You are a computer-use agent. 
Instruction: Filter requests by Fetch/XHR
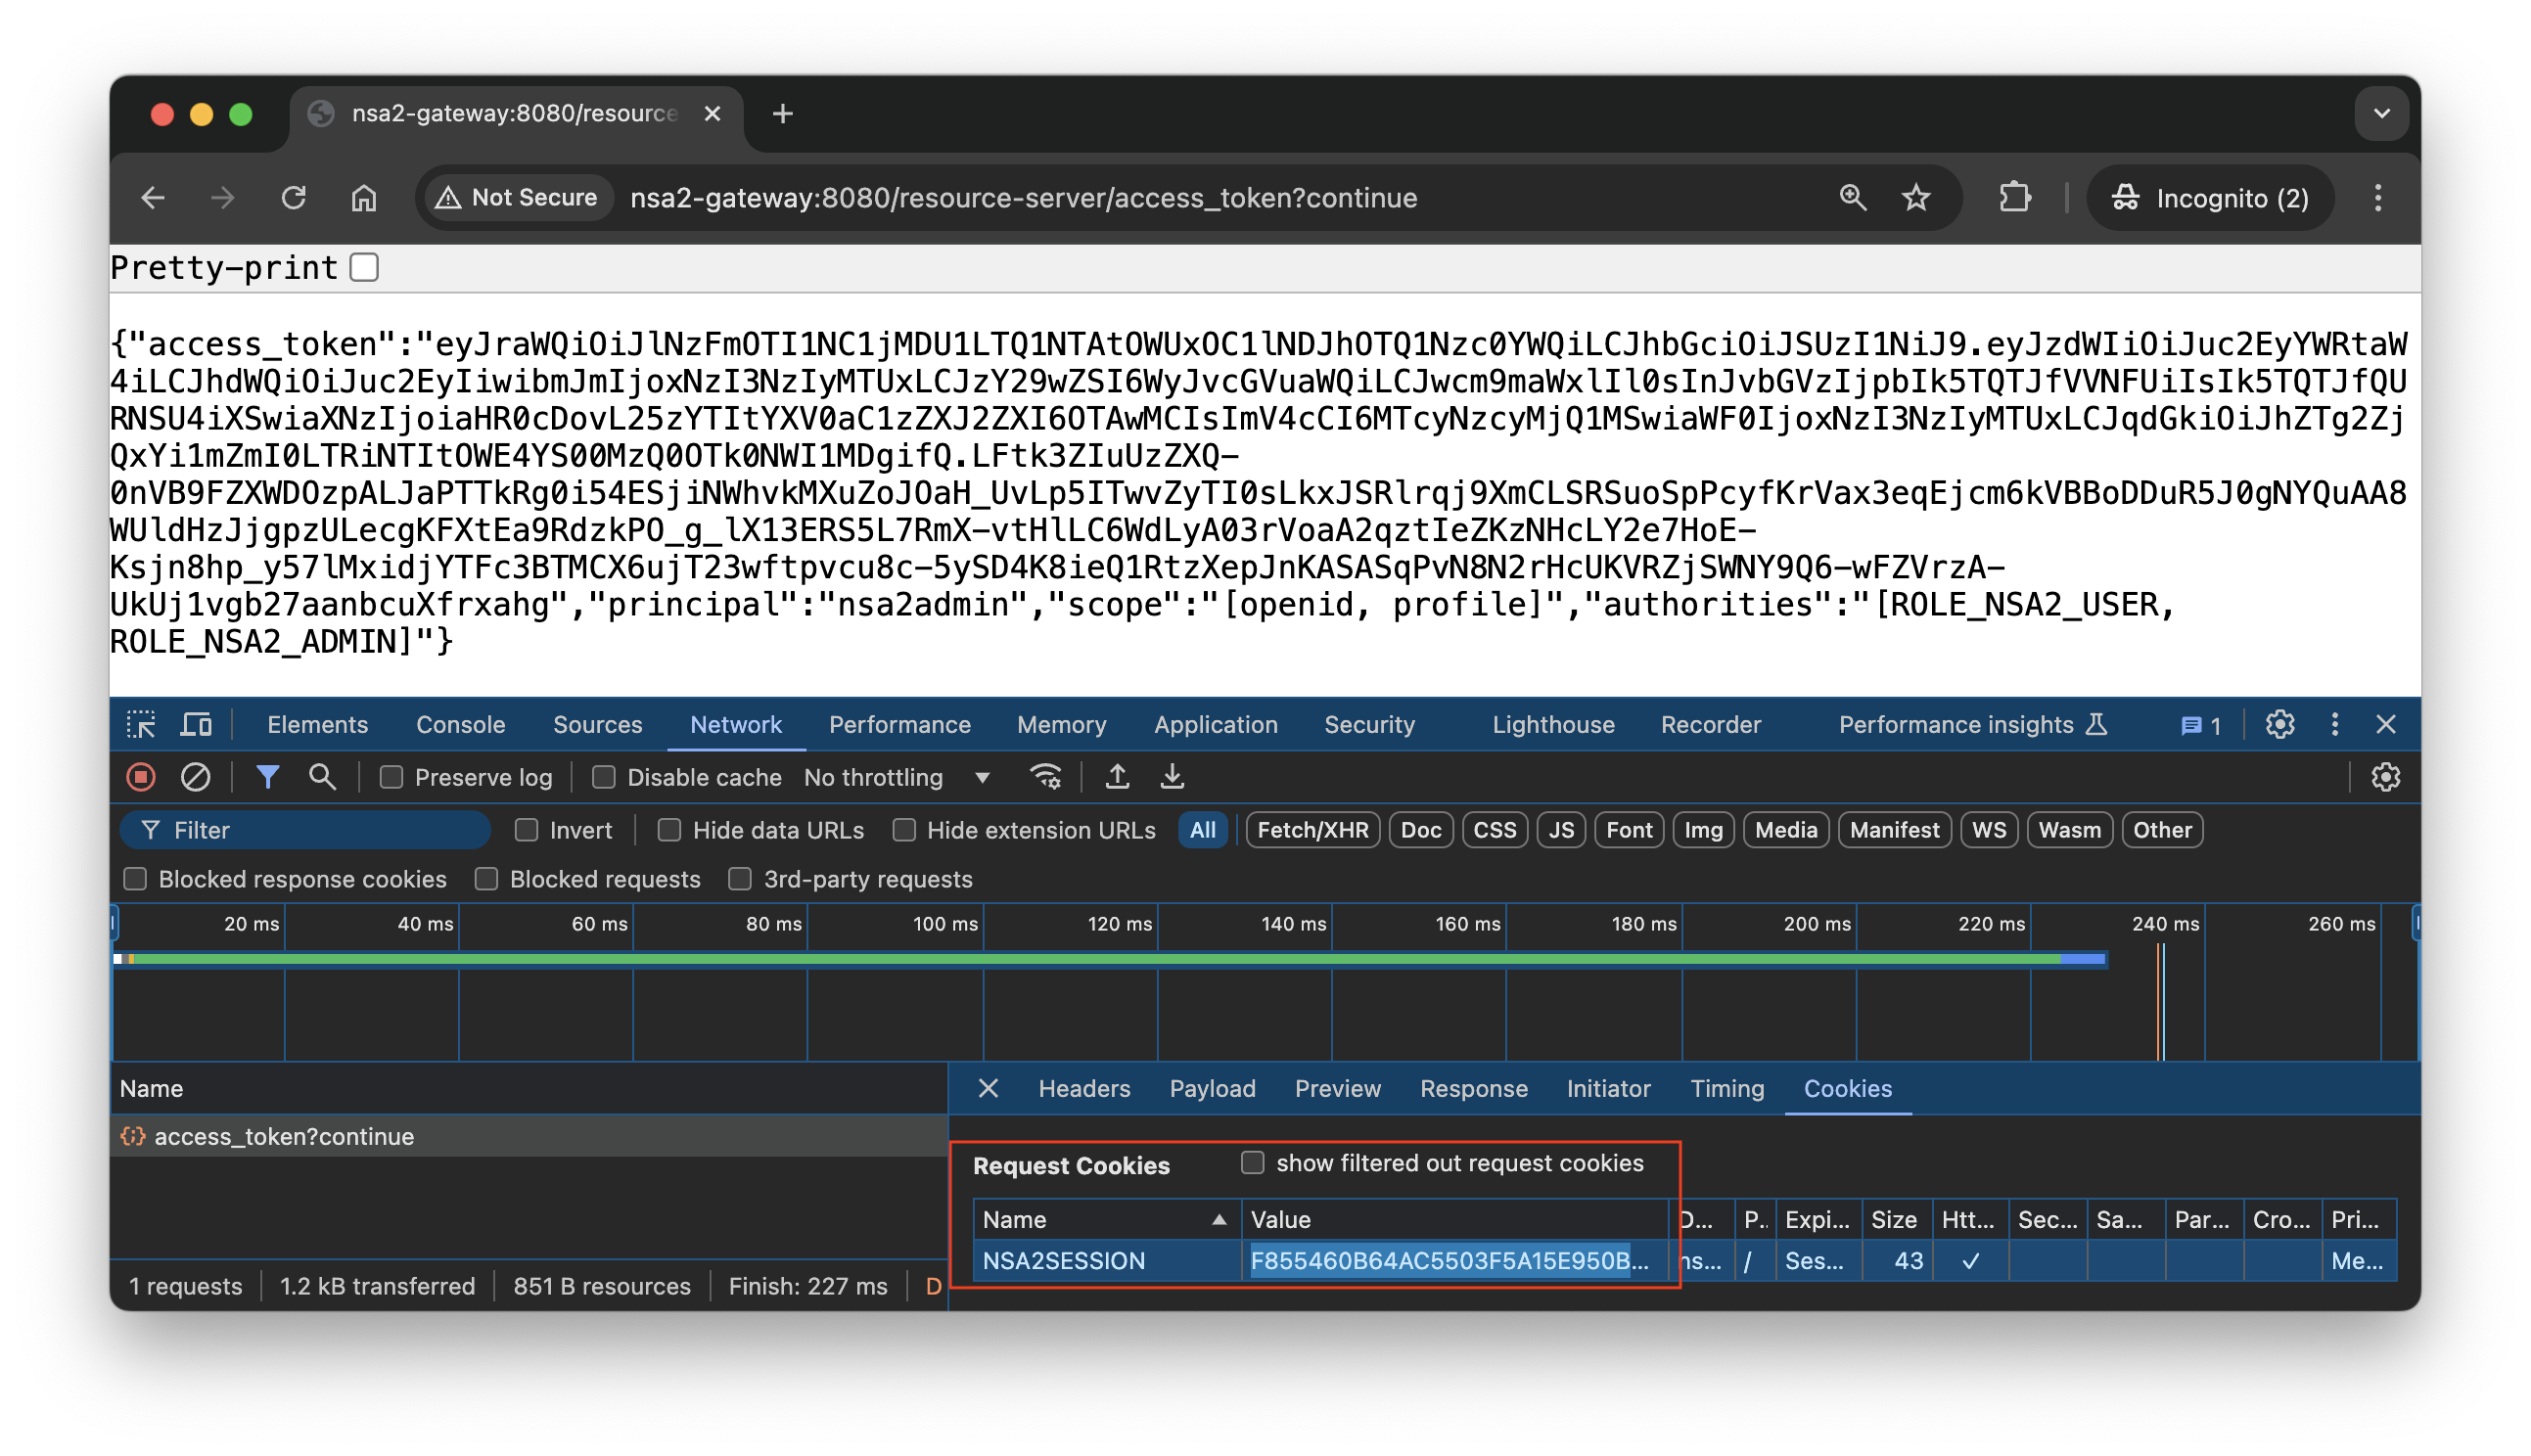click(1312, 831)
